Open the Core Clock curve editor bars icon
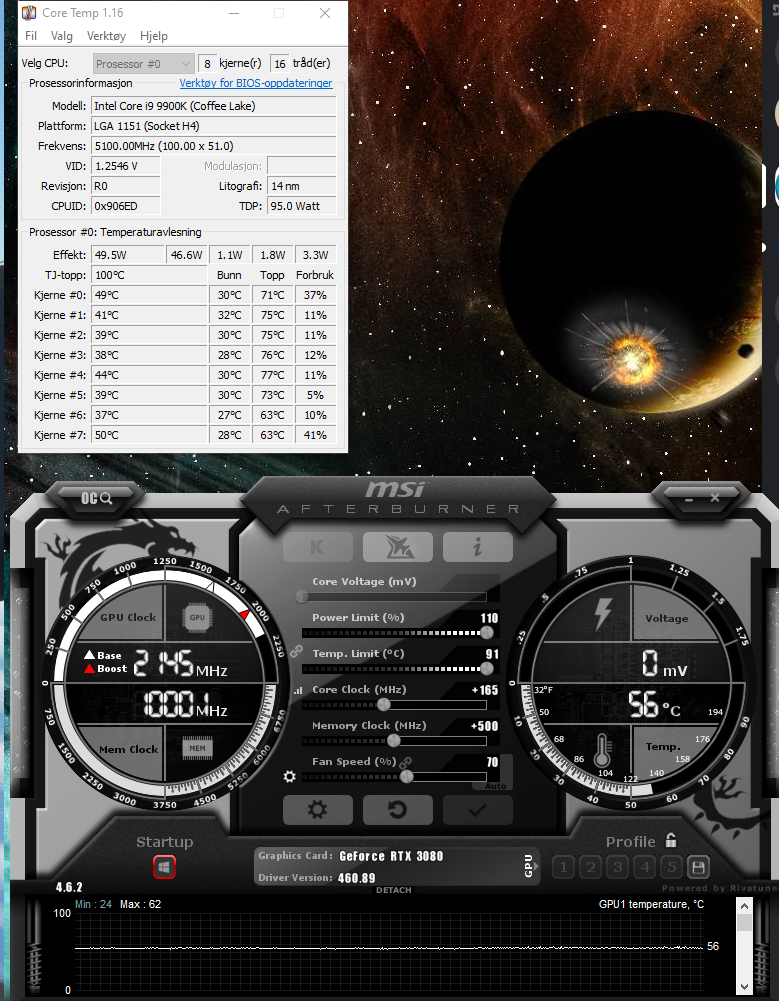This screenshot has width=779, height=1001. point(298,690)
